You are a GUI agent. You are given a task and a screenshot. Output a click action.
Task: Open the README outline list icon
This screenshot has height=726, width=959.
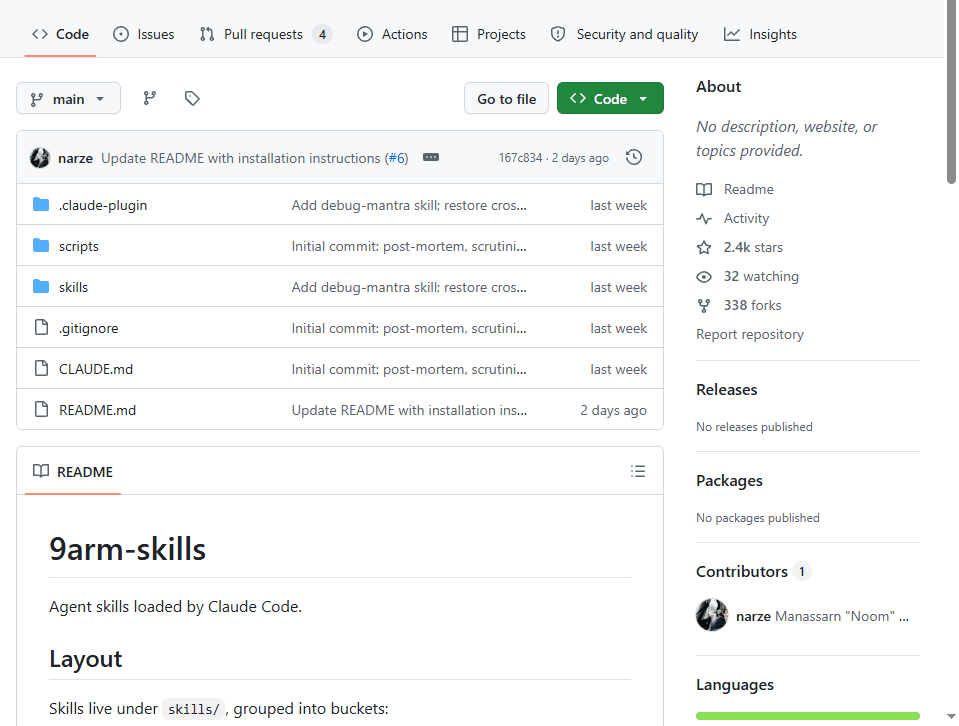pos(638,471)
